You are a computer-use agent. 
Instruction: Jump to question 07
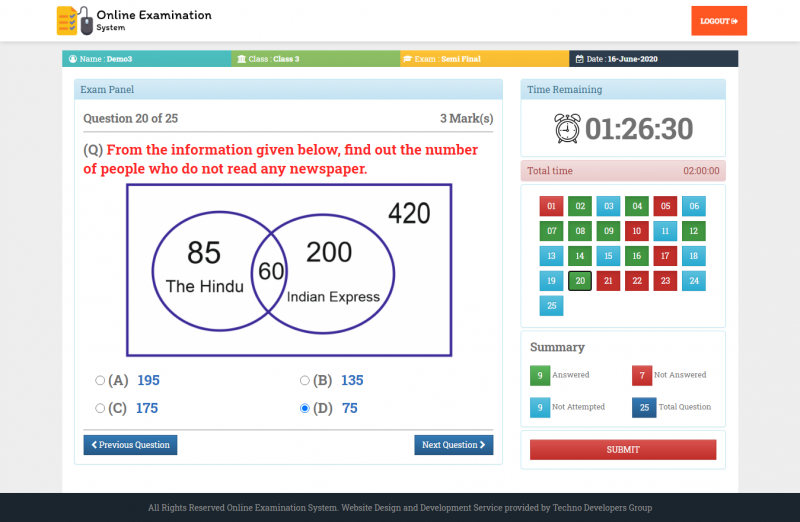pyautogui.click(x=552, y=231)
